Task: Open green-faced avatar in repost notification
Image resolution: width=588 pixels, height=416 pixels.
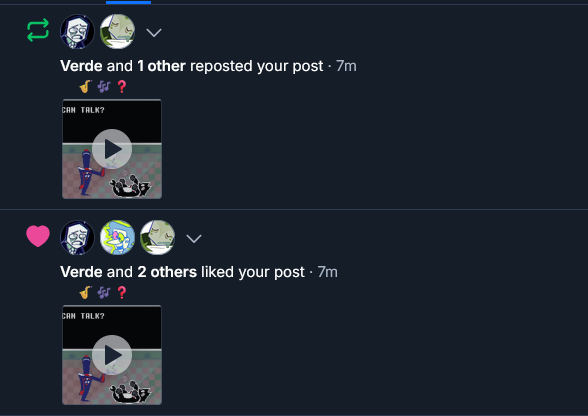Action: point(117,32)
